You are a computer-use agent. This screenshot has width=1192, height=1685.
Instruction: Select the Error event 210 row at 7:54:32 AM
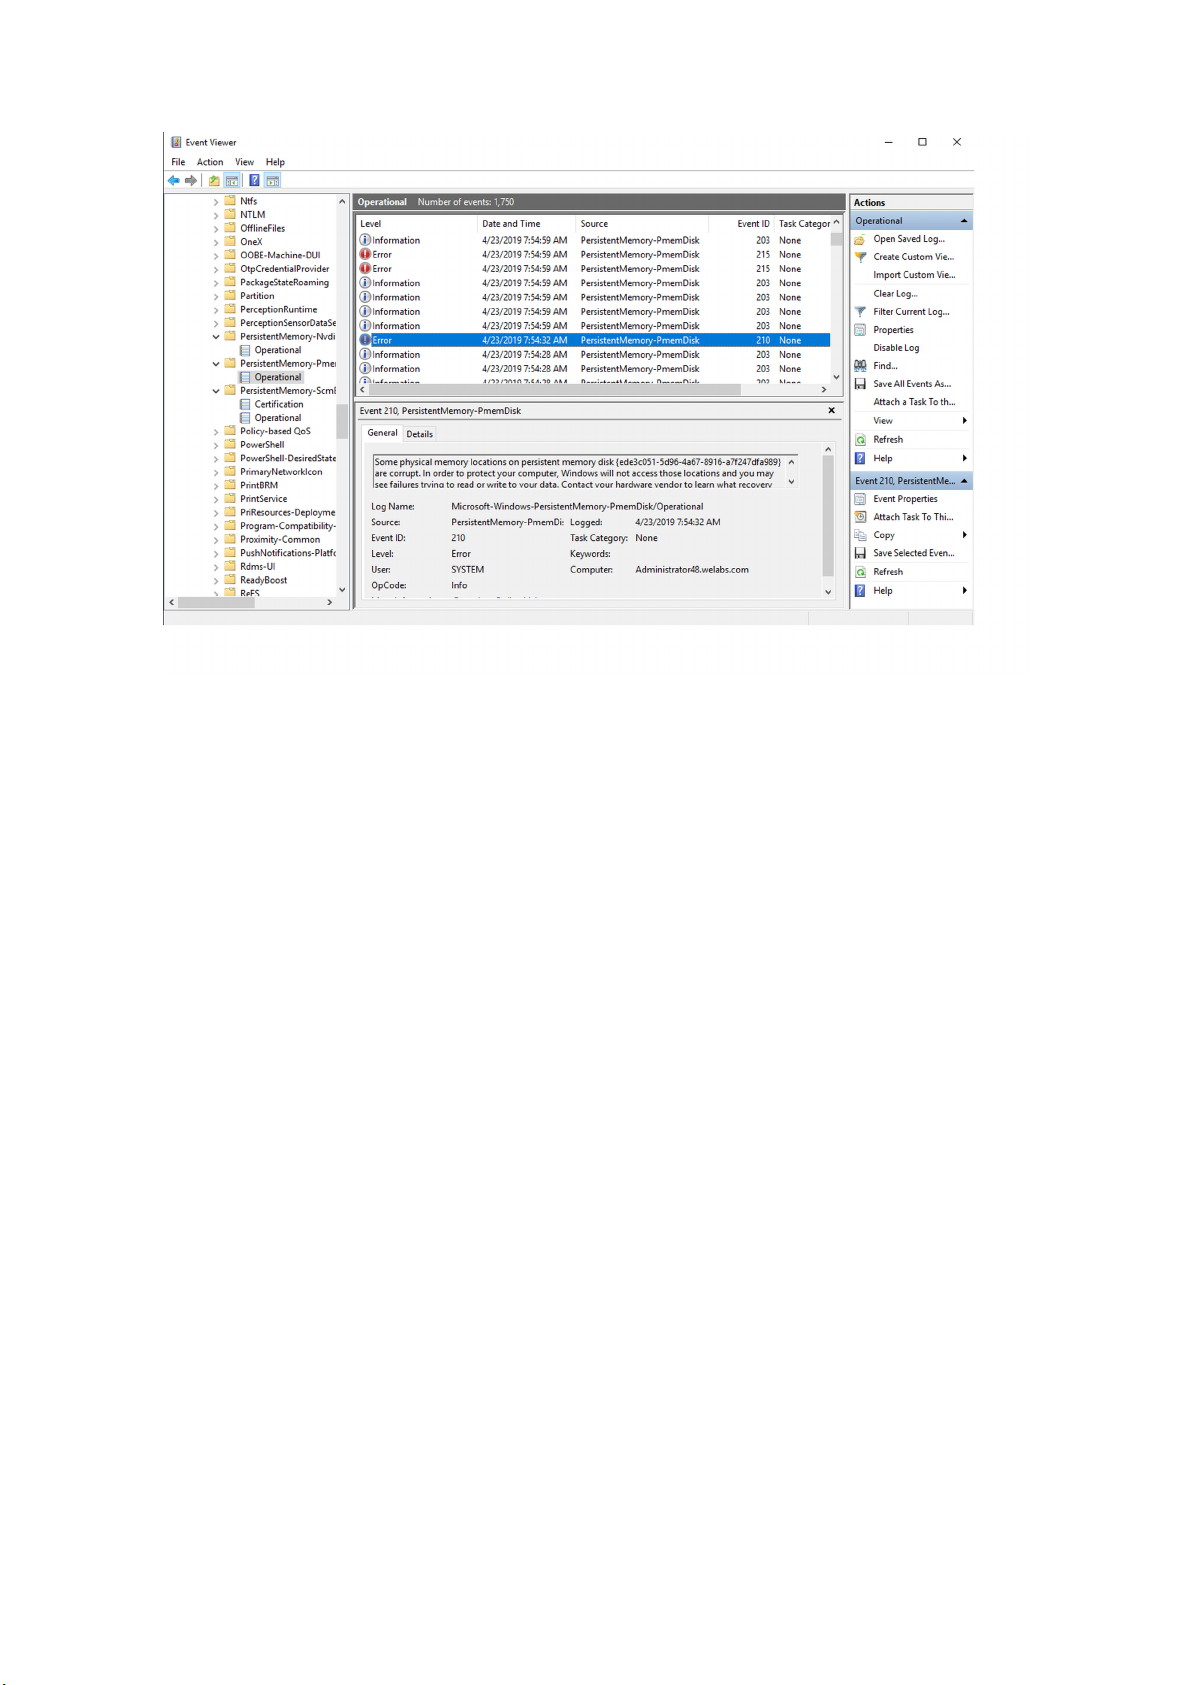[594, 340]
